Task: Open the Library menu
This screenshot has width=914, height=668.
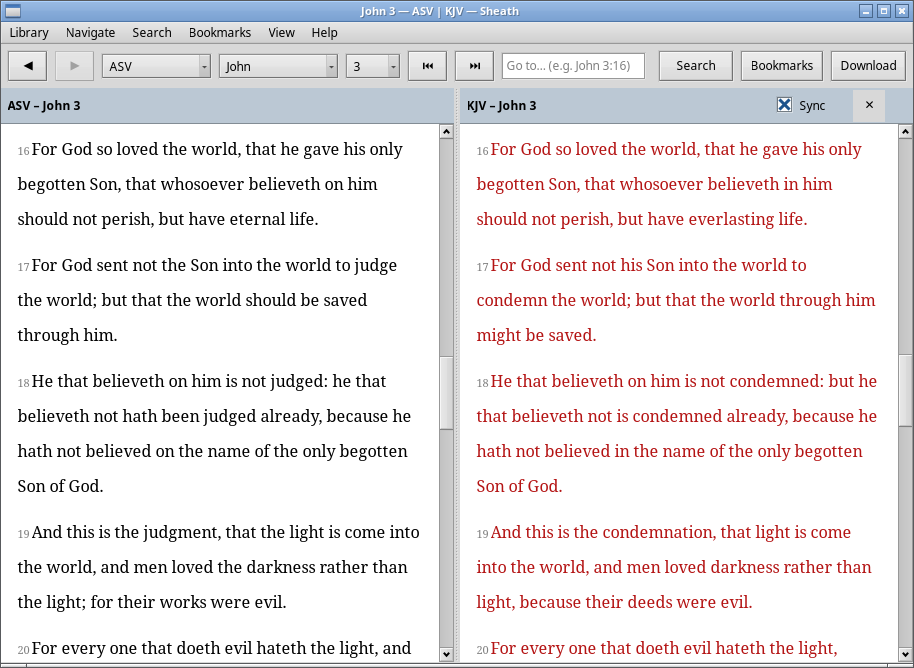Action: (29, 33)
